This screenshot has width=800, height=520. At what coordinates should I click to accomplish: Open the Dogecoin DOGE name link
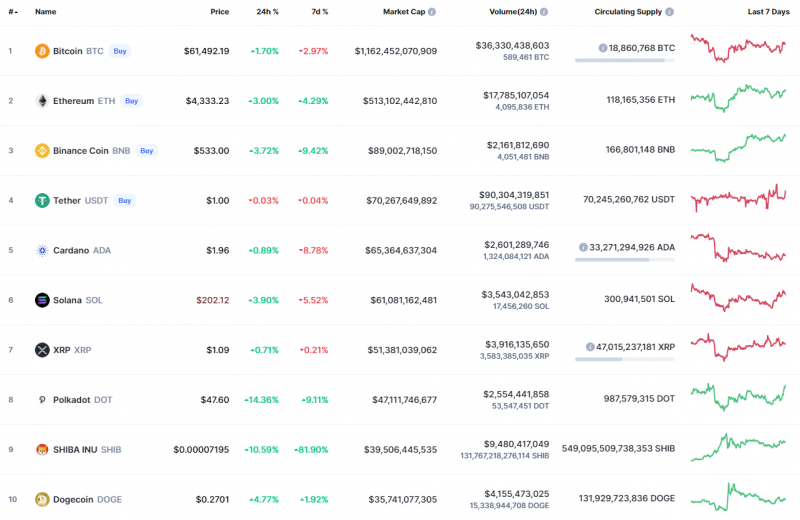87,500
